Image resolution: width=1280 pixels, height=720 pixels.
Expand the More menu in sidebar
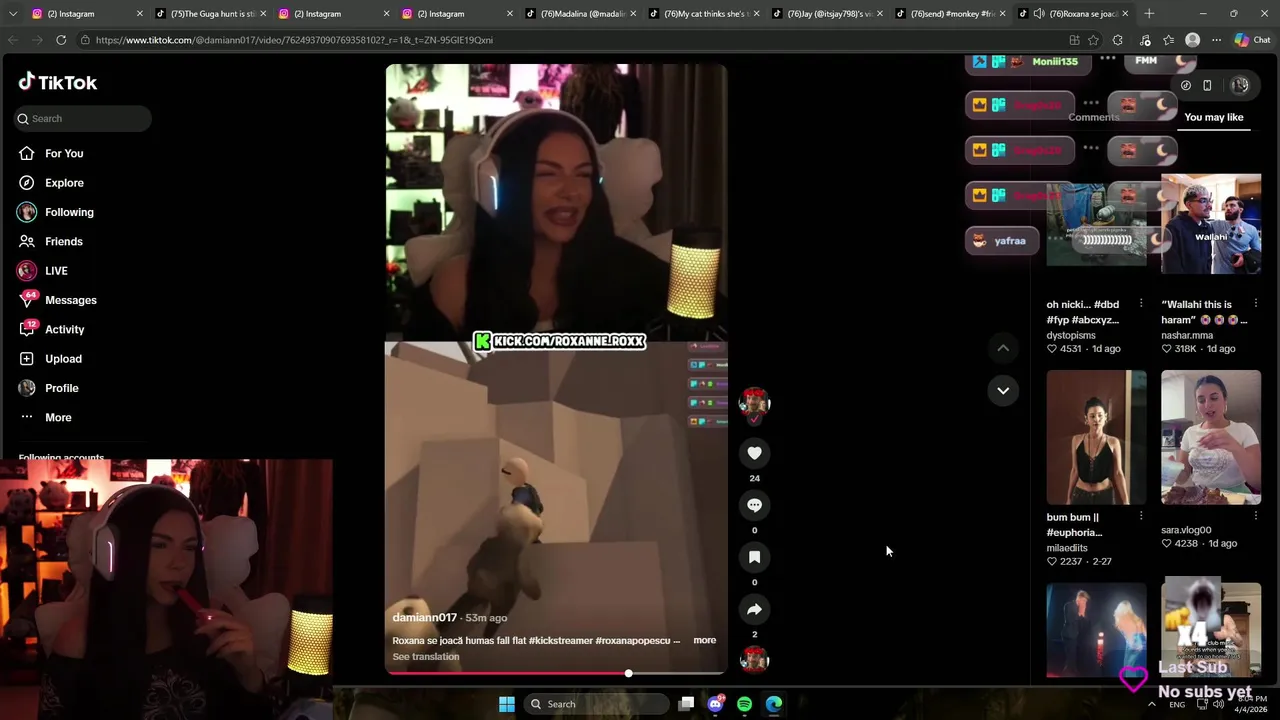click(58, 417)
